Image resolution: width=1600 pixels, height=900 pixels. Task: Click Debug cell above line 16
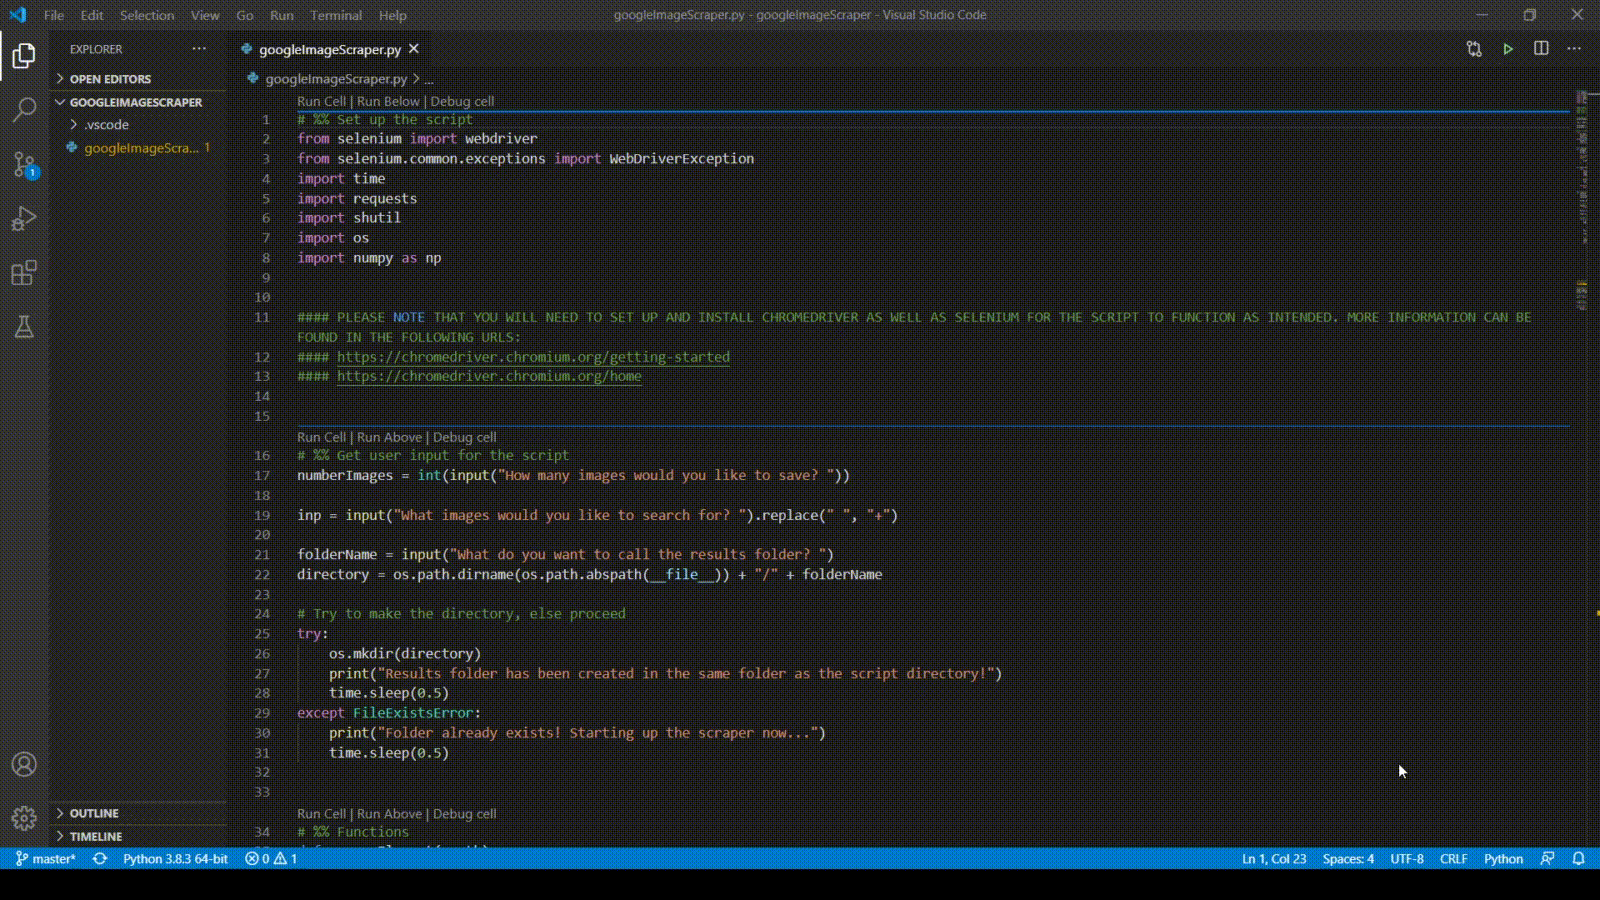pos(464,437)
